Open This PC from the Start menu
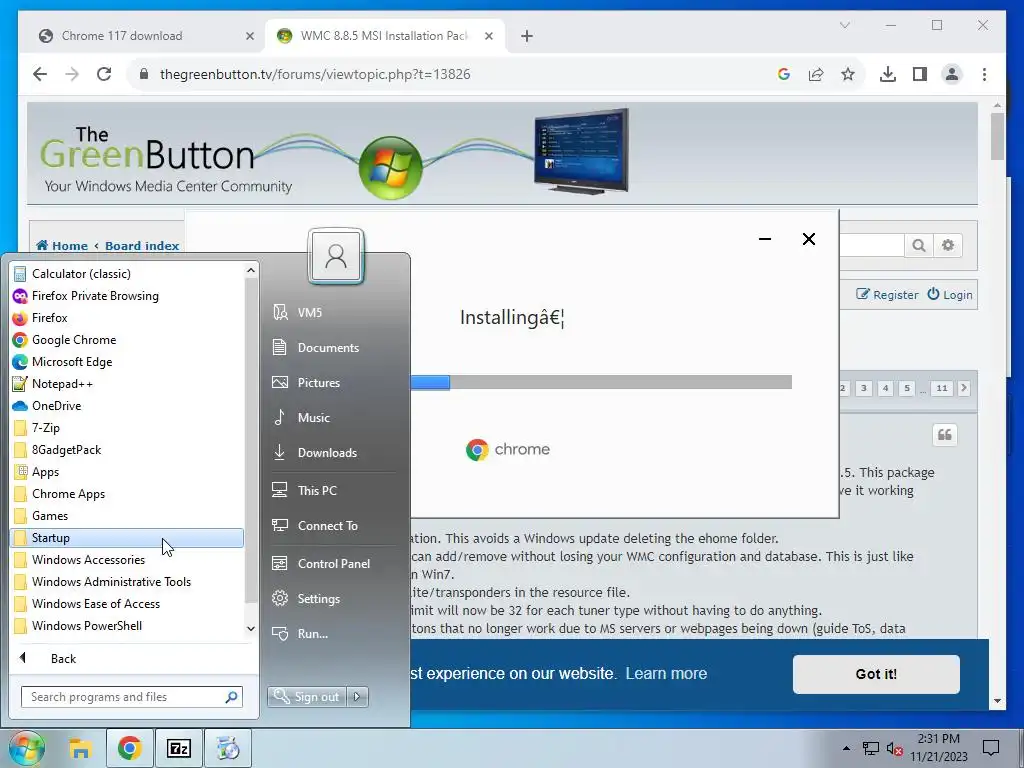Screen dimensions: 1024x768 (x=333, y=490)
